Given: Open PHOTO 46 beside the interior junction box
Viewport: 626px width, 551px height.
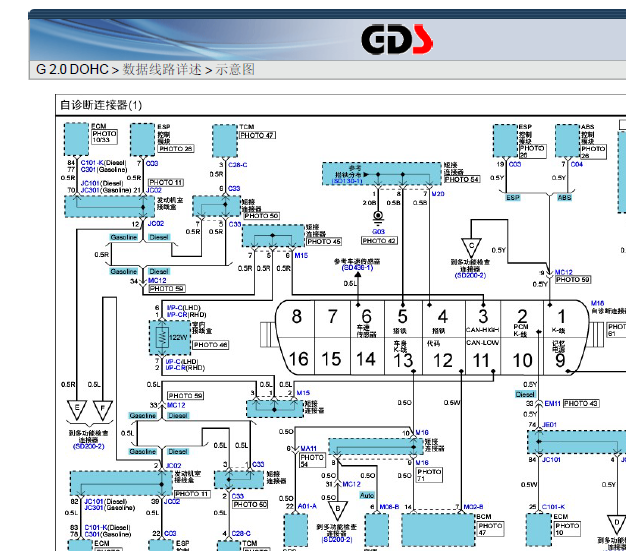Looking at the screenshot, I should pyautogui.click(x=211, y=345).
